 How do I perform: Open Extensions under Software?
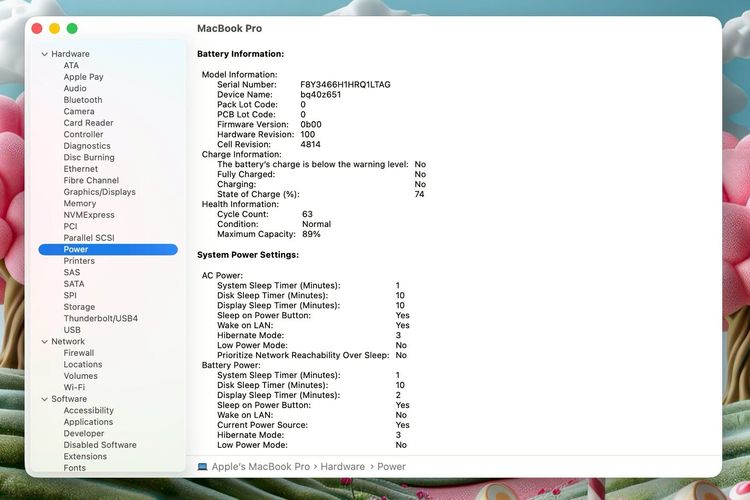pos(85,456)
